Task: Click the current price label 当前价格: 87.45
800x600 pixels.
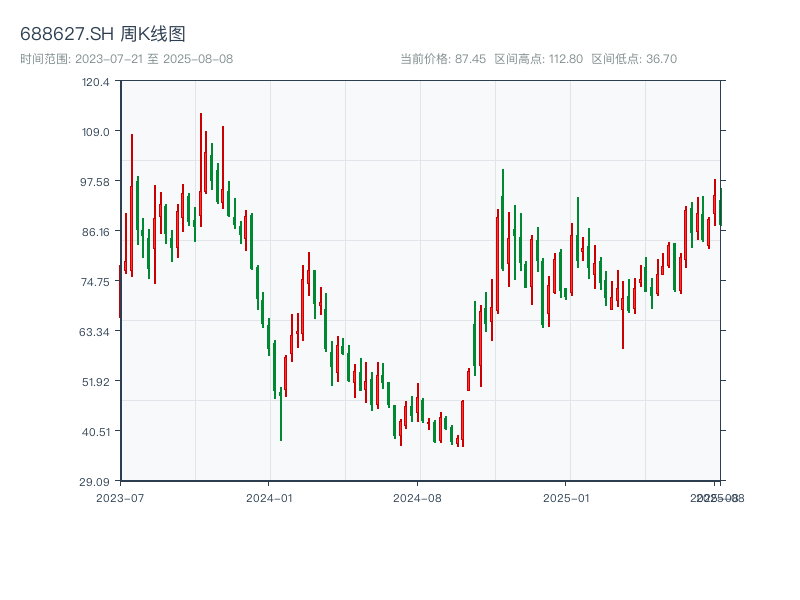Action: 443,59
